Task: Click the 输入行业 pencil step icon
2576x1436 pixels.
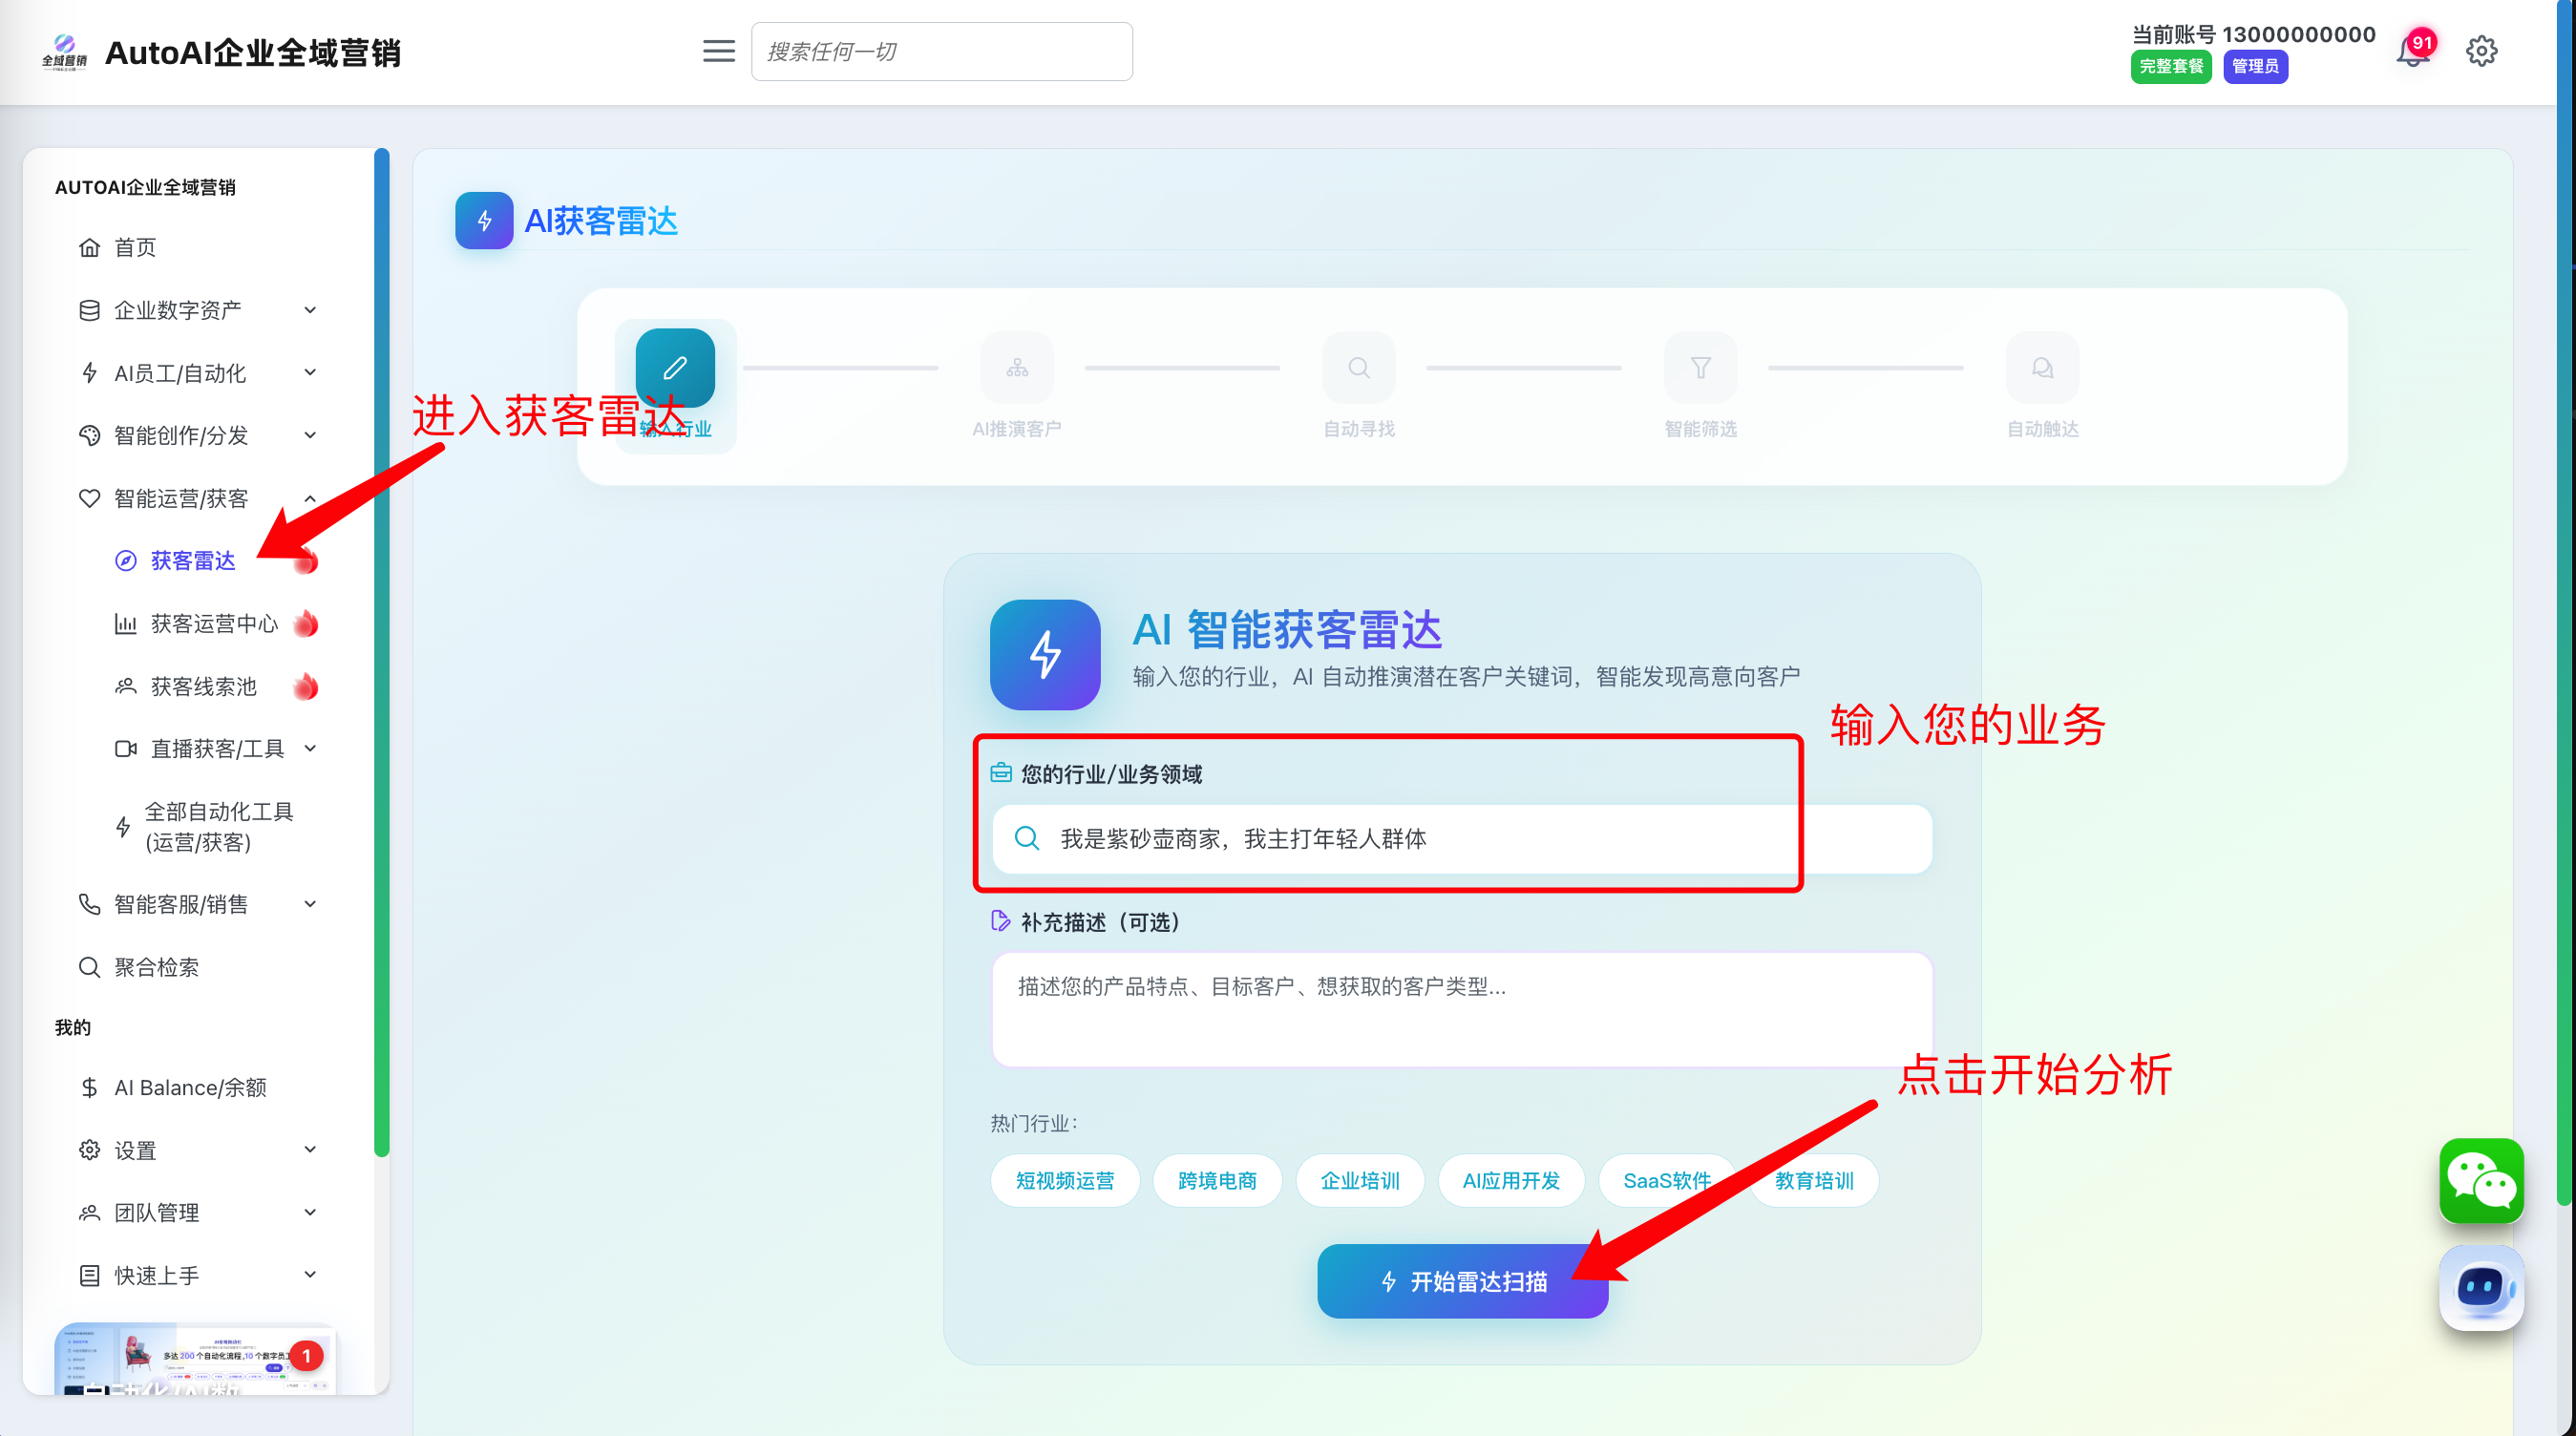Action: click(675, 368)
